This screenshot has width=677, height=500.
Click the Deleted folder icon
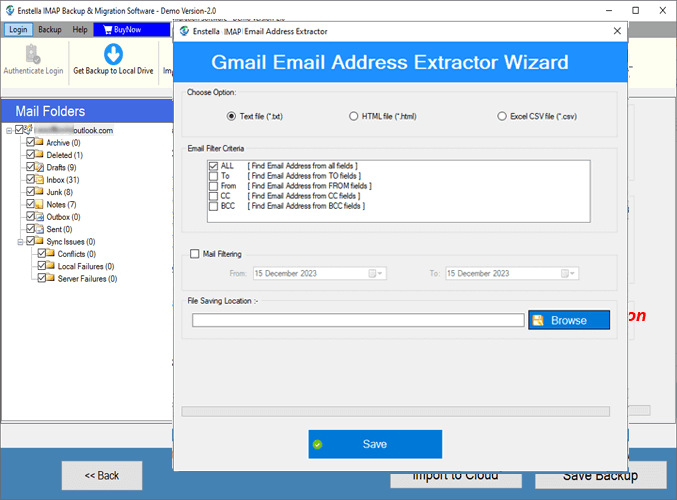pyautogui.click(x=39, y=154)
